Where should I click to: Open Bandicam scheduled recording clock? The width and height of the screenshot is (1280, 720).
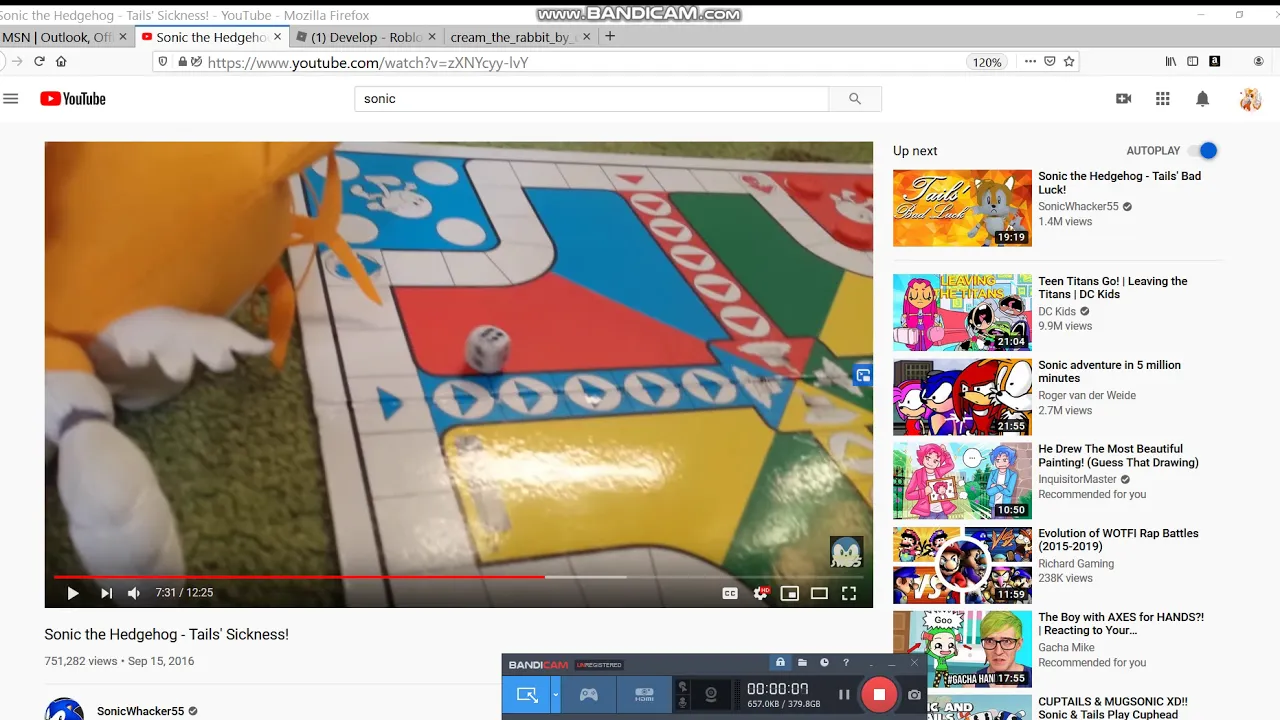(x=824, y=663)
